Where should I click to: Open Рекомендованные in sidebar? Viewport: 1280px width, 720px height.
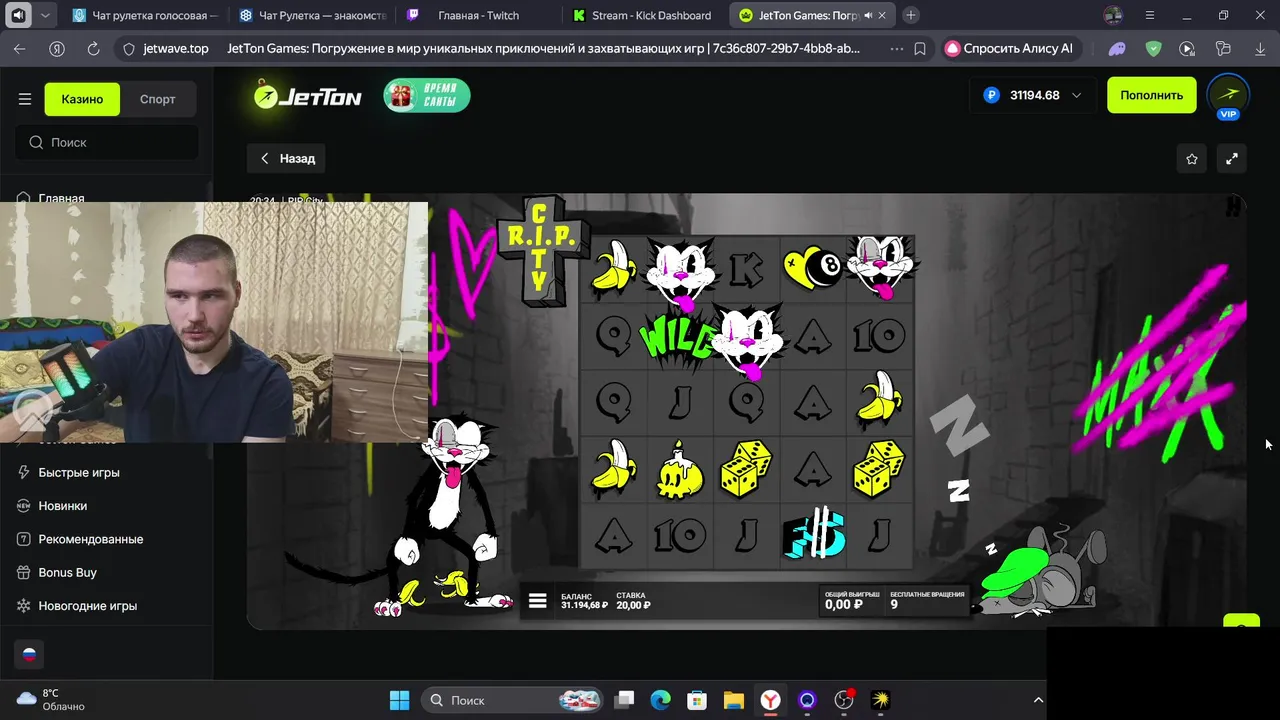pos(91,539)
